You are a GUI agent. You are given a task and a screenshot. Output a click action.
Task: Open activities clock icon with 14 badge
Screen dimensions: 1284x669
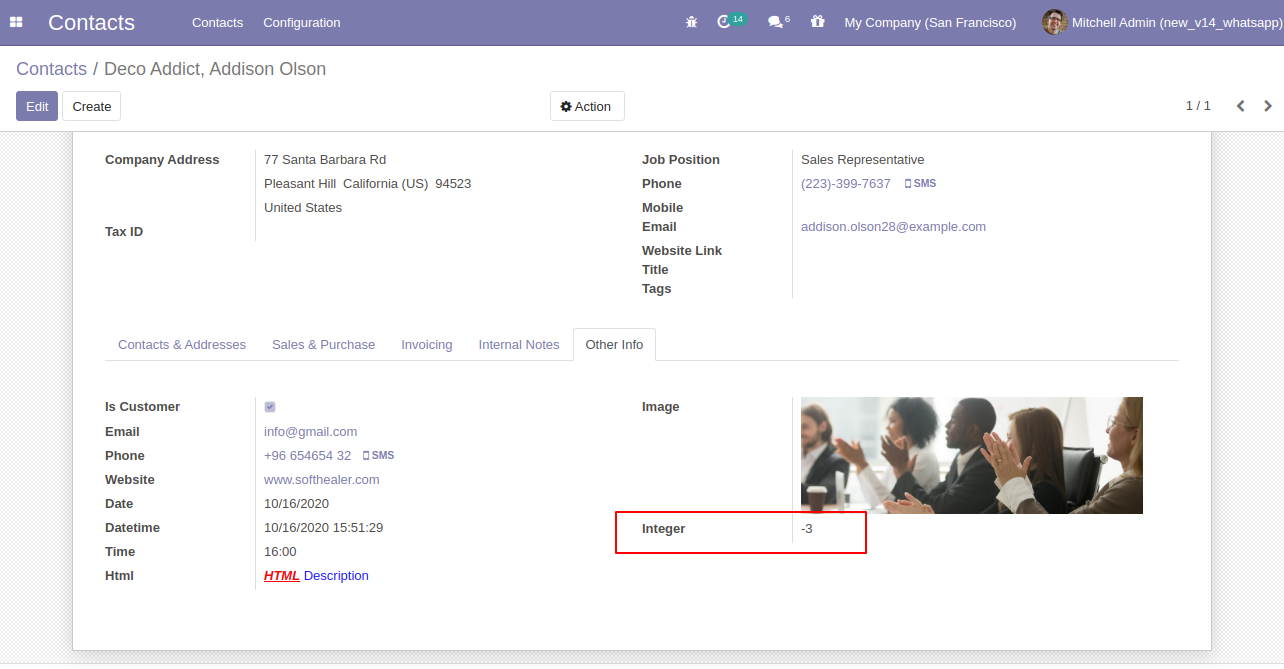(730, 21)
